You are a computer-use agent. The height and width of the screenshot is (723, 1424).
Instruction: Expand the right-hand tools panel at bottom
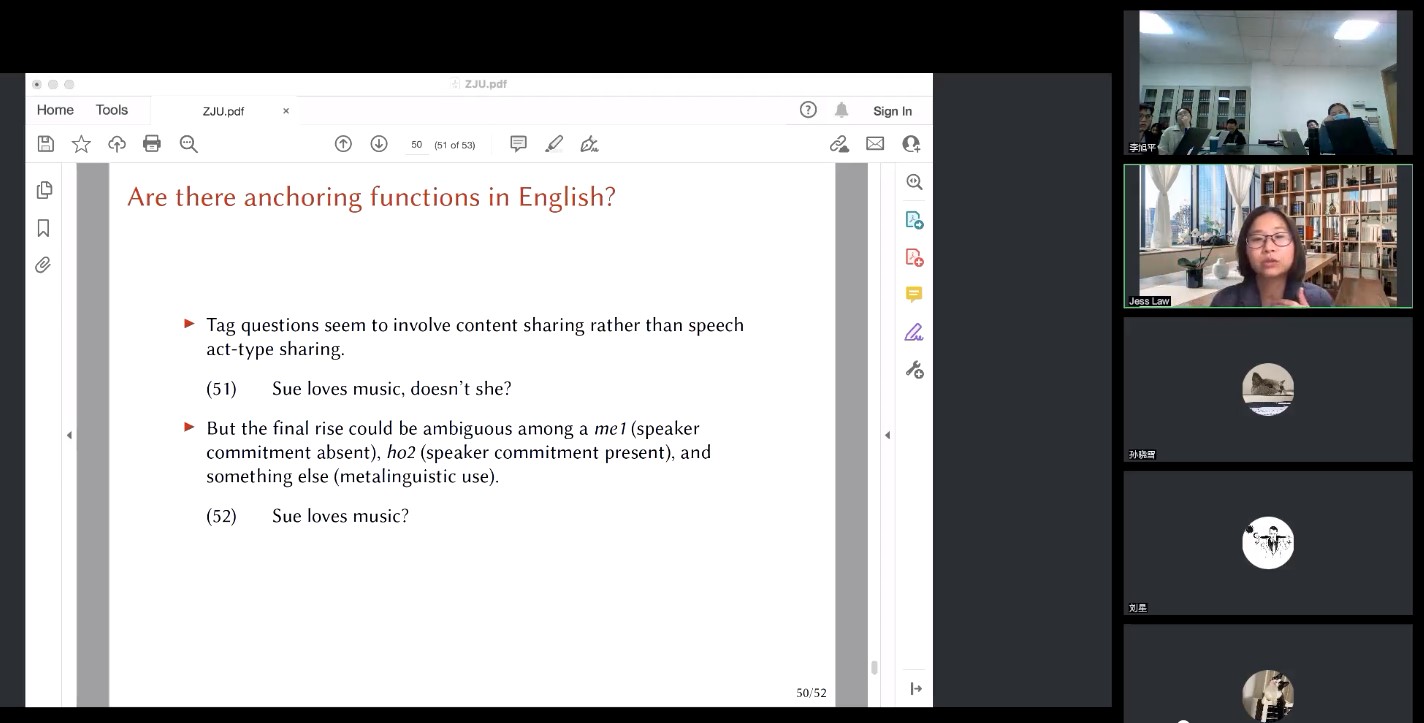click(x=915, y=688)
